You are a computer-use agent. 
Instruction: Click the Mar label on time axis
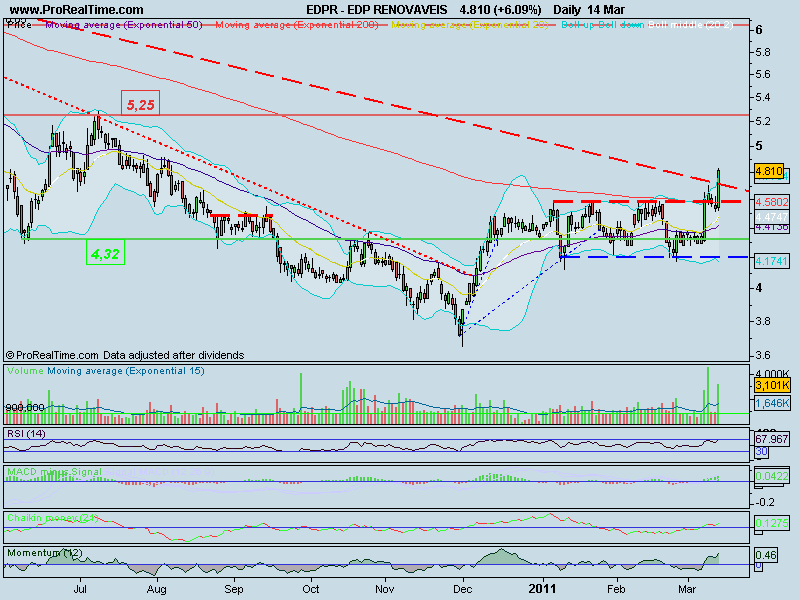click(687, 589)
